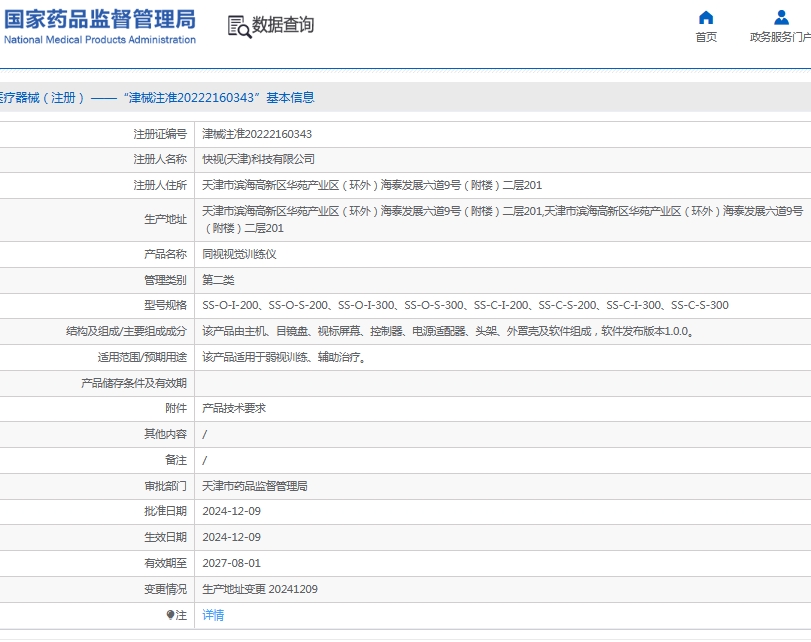The width and height of the screenshot is (811, 642).
Task: Click the 变更情况 label
Action: pos(166,589)
